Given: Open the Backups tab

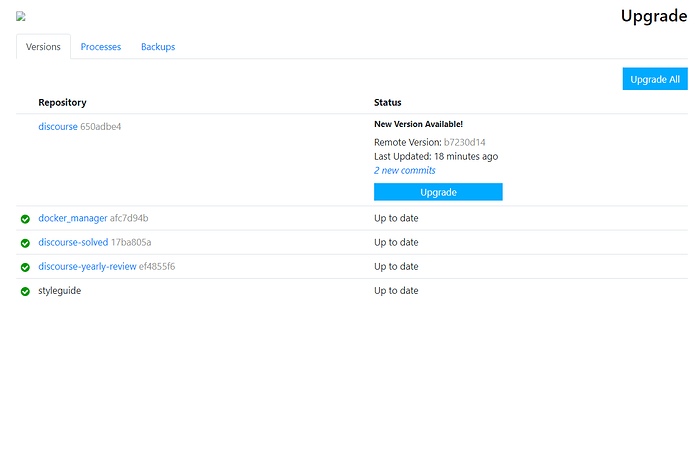Looking at the screenshot, I should click(x=158, y=47).
